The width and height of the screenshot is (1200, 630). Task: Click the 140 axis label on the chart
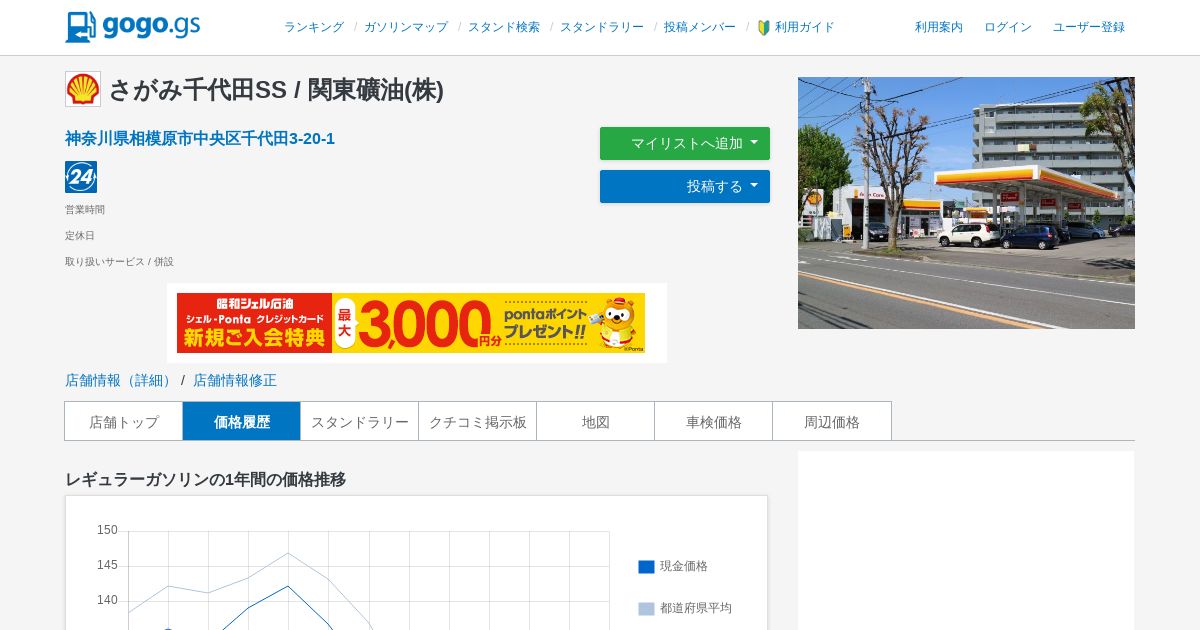pyautogui.click(x=107, y=600)
